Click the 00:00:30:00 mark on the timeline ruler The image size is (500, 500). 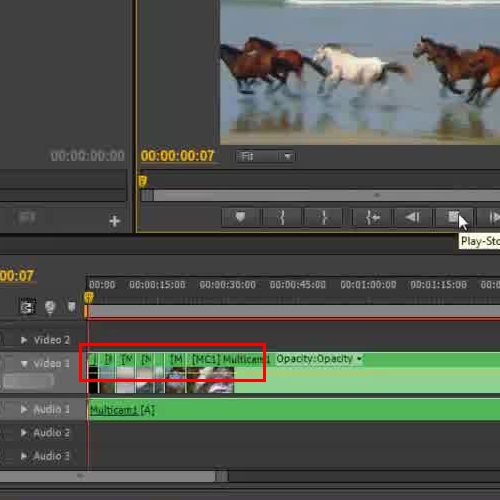point(228,285)
